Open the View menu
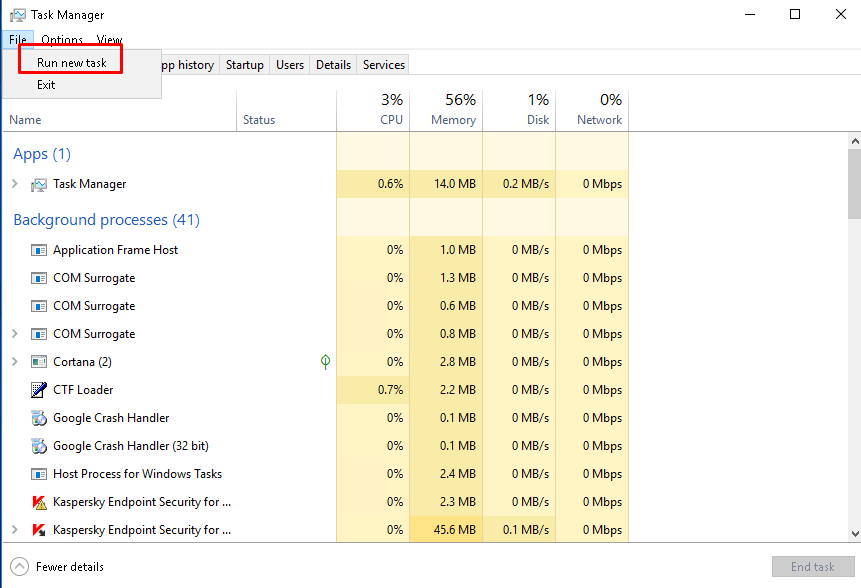Screen dimensions: 861x588 coord(109,40)
